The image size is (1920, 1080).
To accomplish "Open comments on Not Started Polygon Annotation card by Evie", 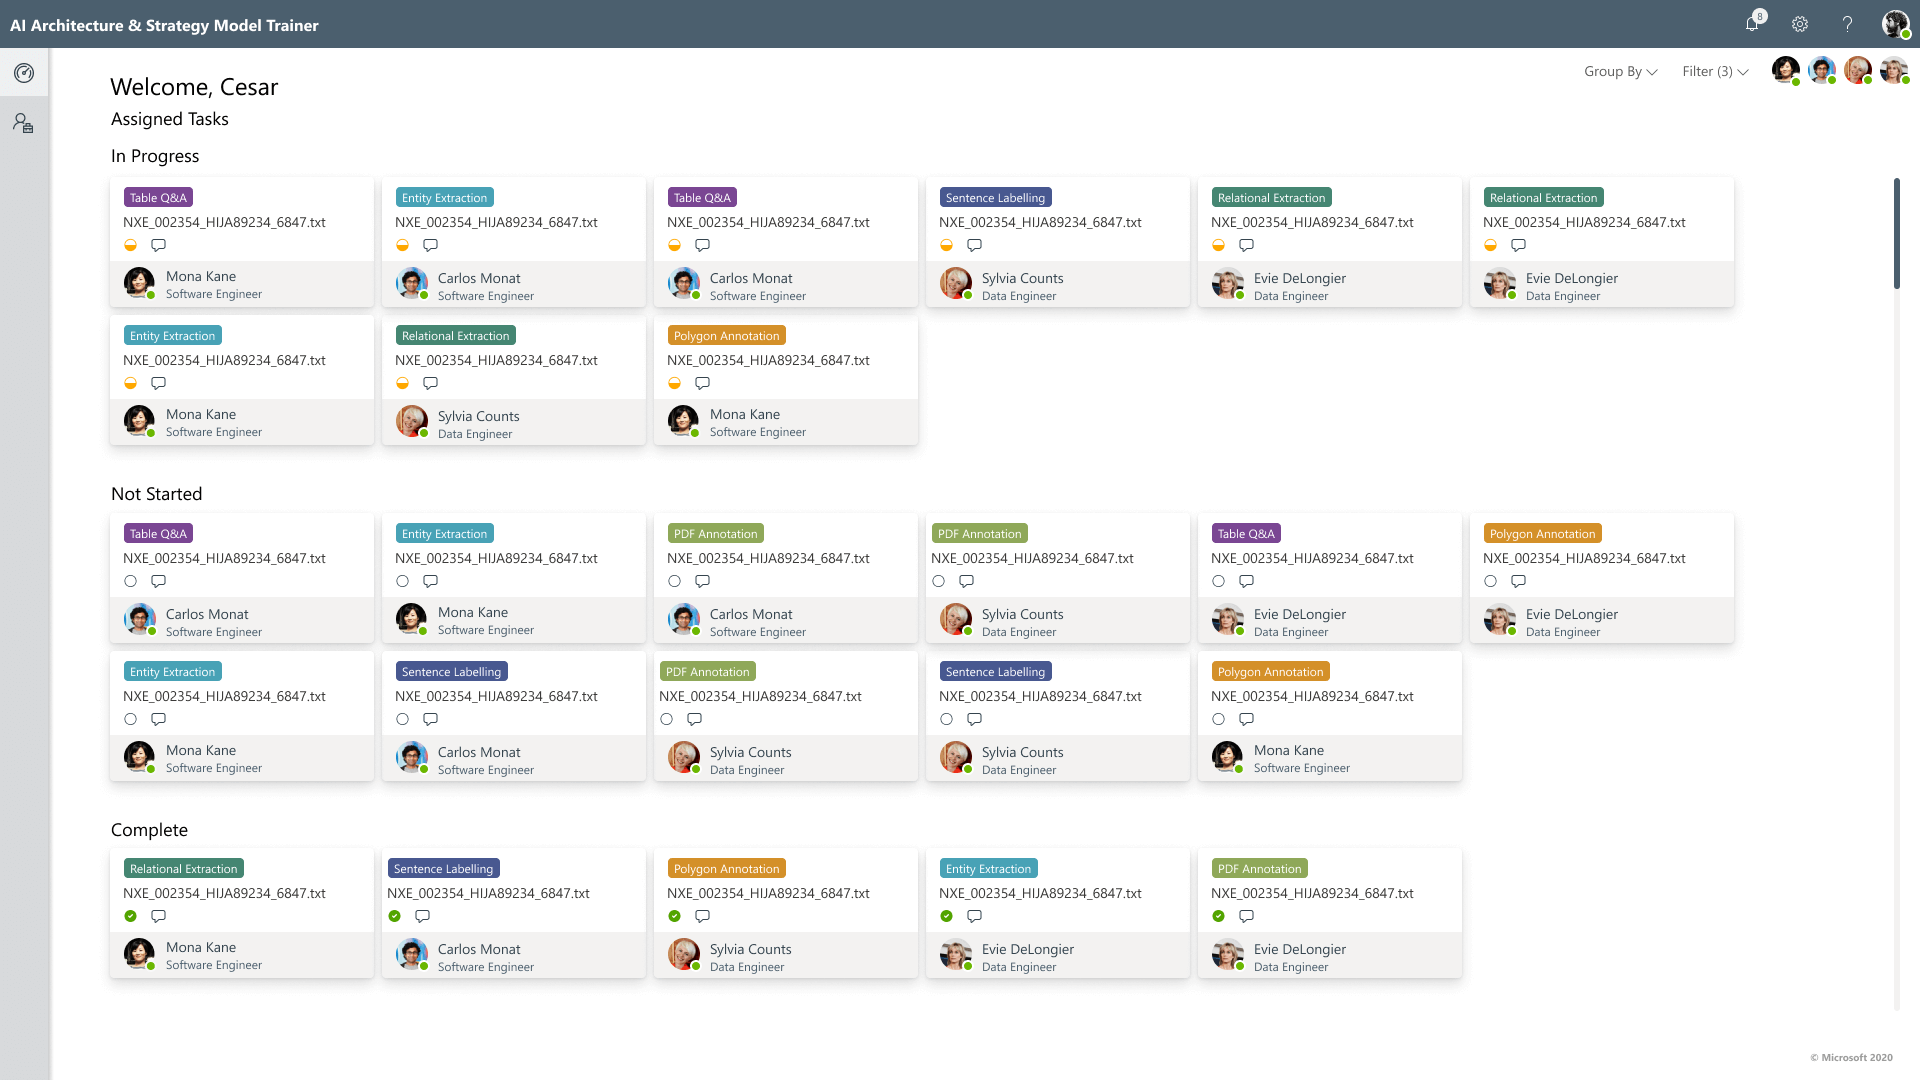I will [1518, 581].
